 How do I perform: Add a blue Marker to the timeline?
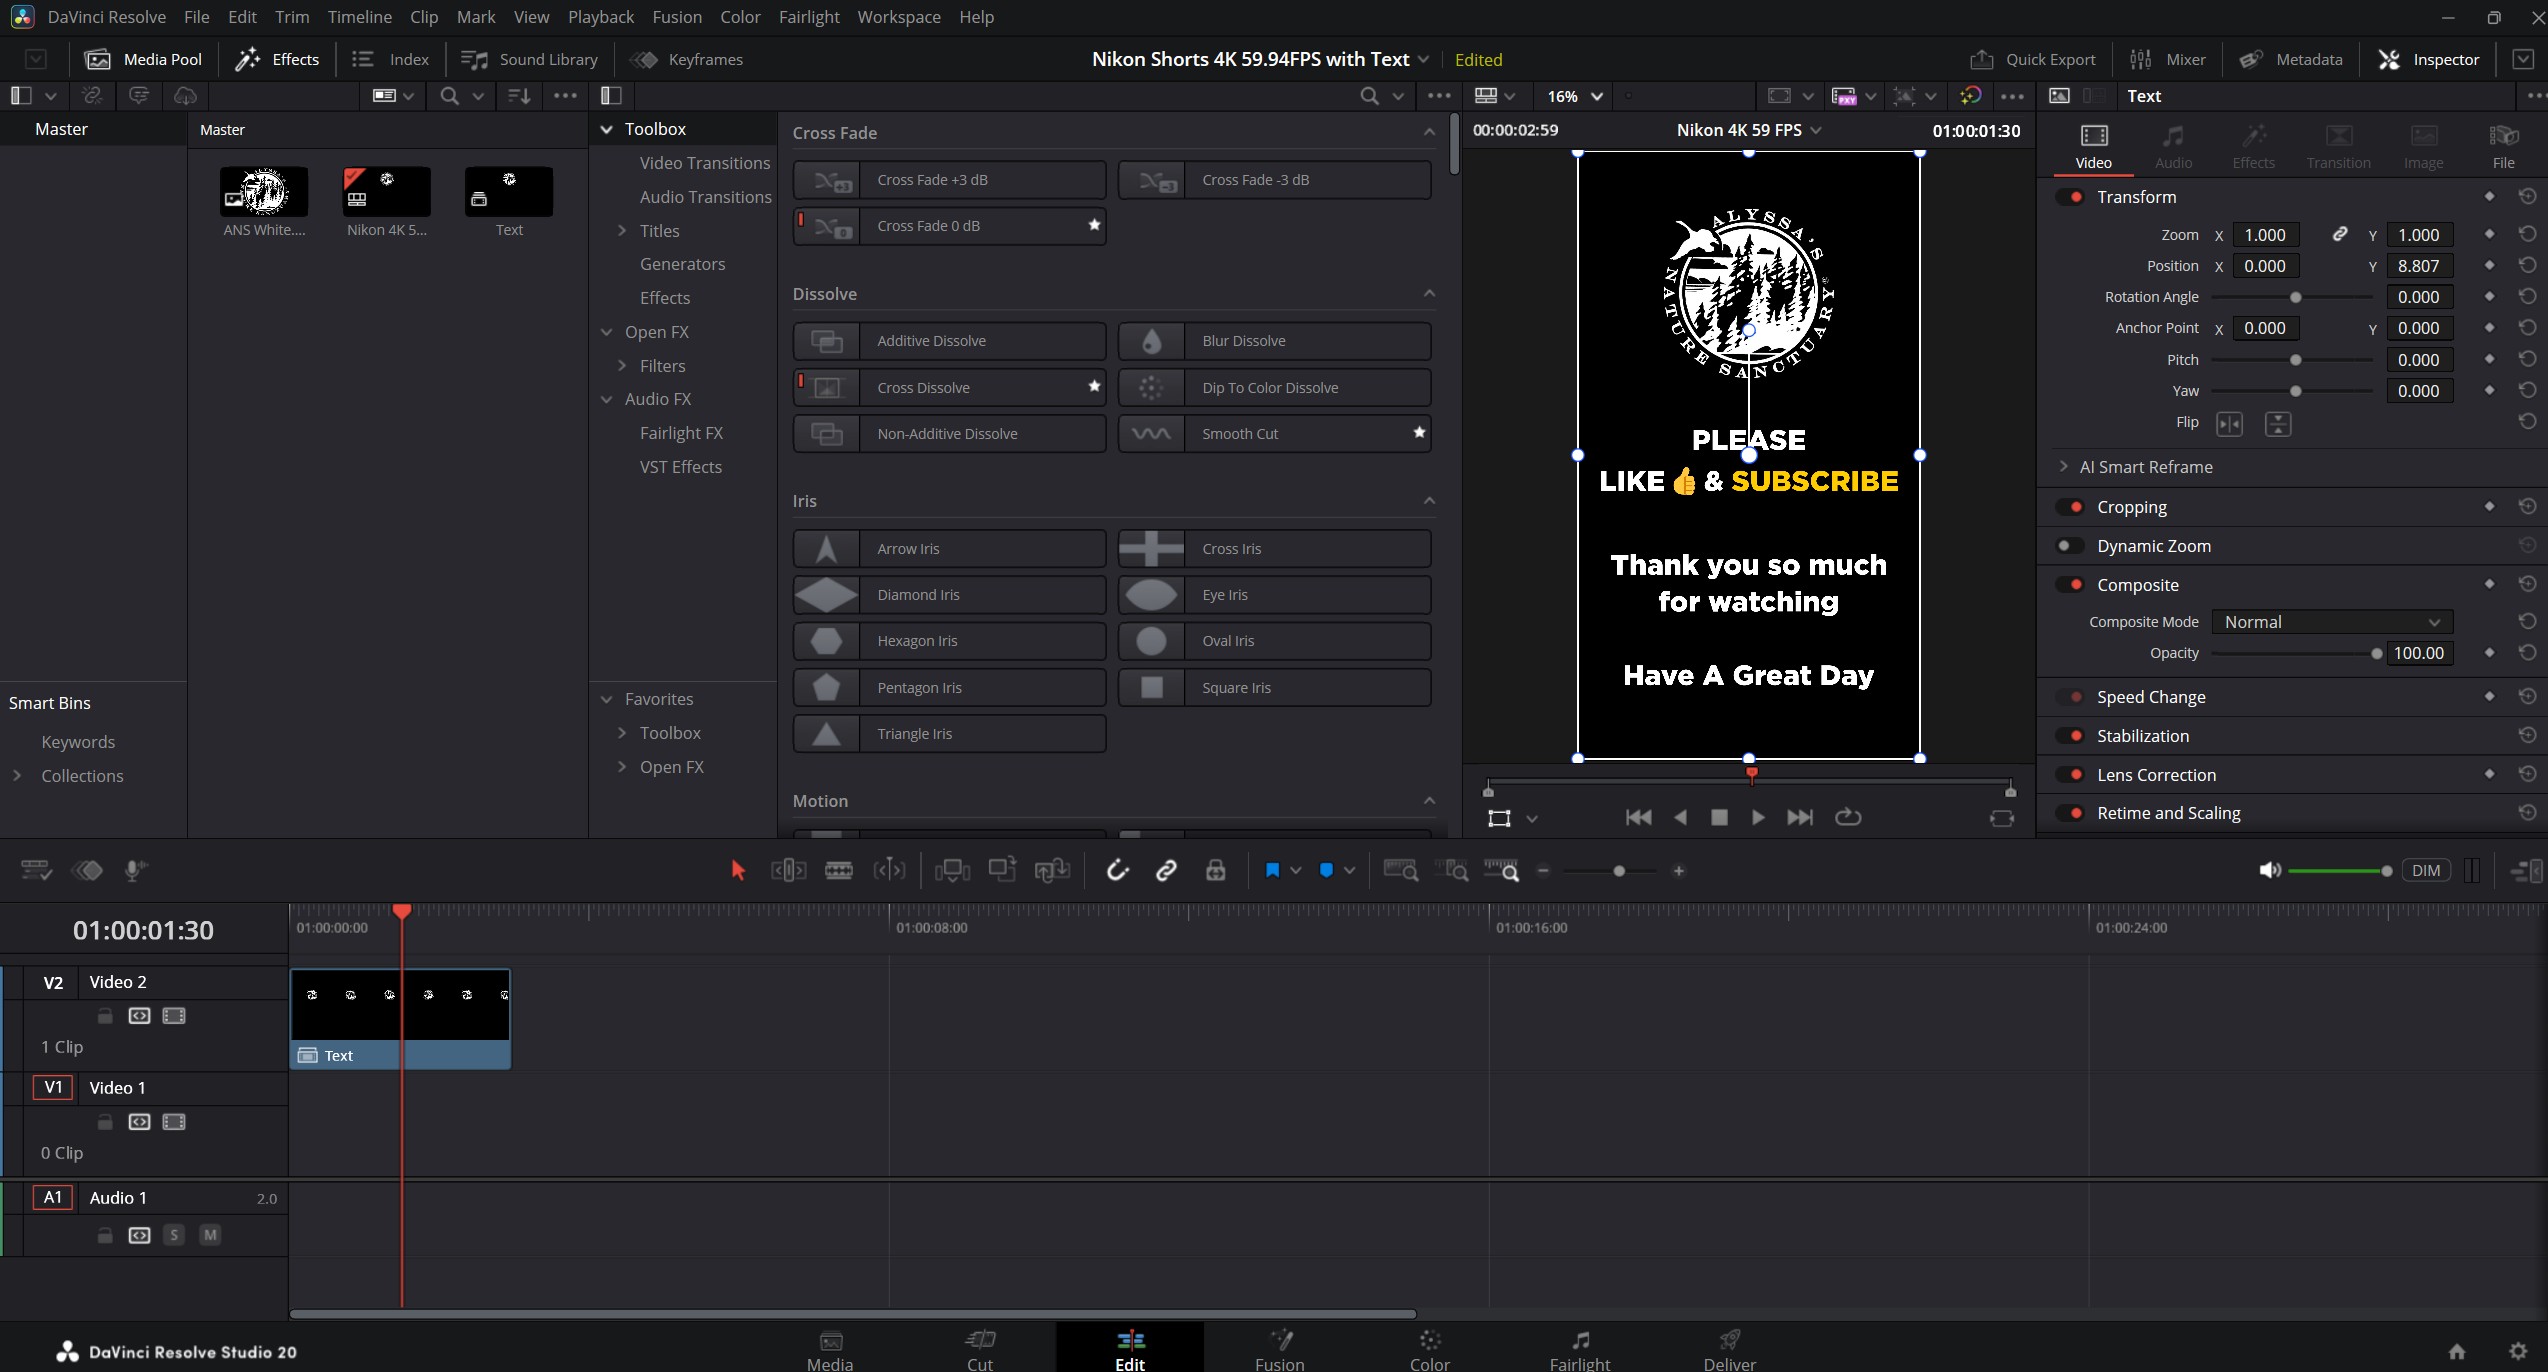click(1326, 870)
